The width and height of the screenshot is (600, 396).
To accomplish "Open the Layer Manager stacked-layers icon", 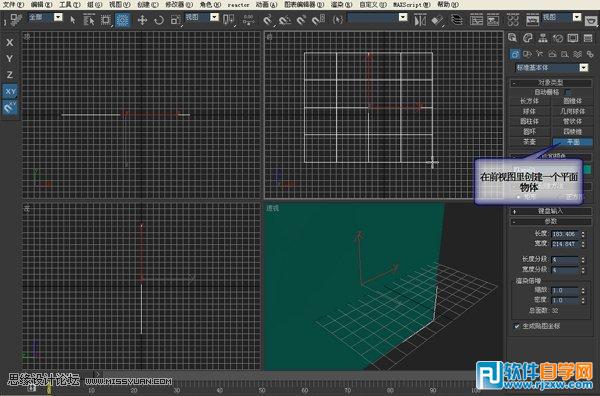I will point(457,19).
